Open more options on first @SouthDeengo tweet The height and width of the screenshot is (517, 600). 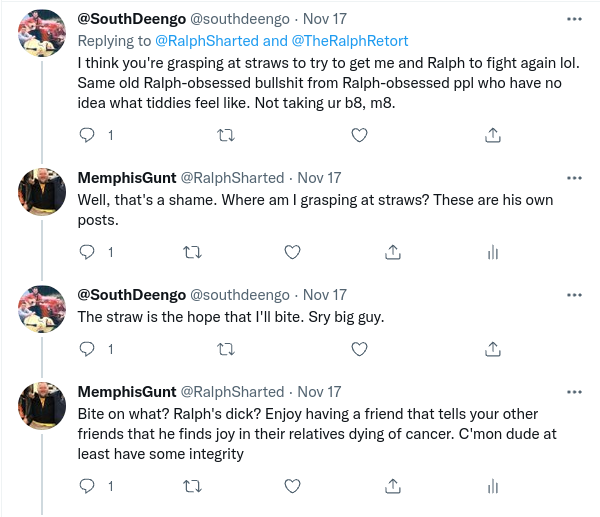coord(574,19)
